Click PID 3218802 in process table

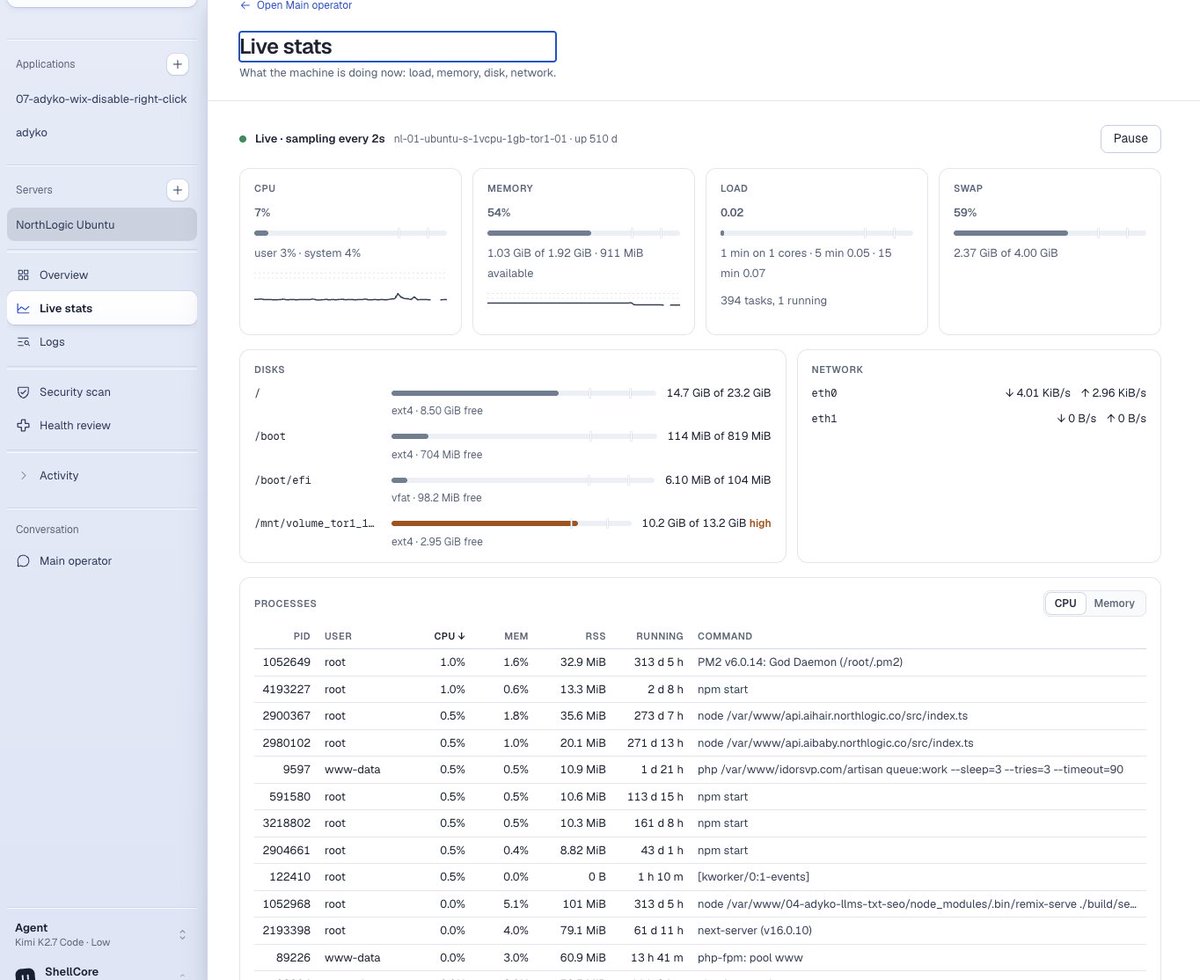[286, 823]
